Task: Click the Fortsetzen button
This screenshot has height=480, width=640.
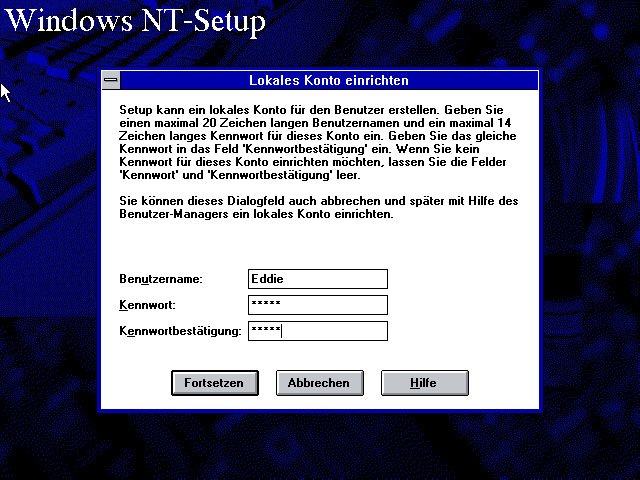Action: pos(214,383)
